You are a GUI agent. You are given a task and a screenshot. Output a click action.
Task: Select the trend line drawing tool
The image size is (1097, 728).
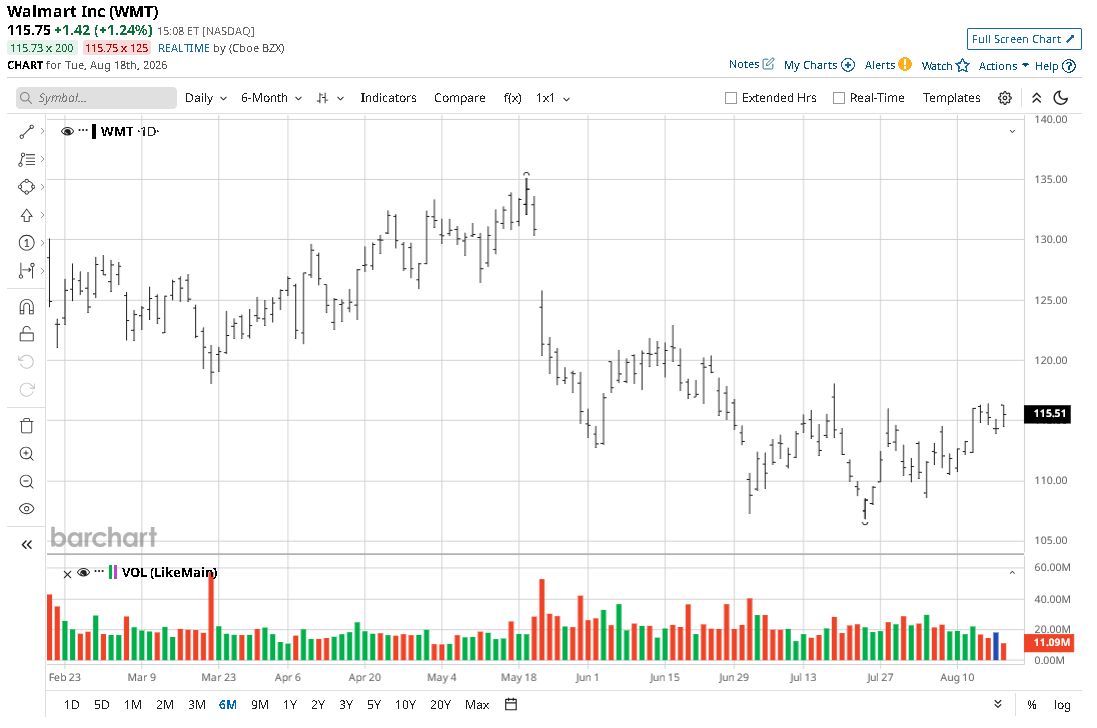click(x=27, y=131)
